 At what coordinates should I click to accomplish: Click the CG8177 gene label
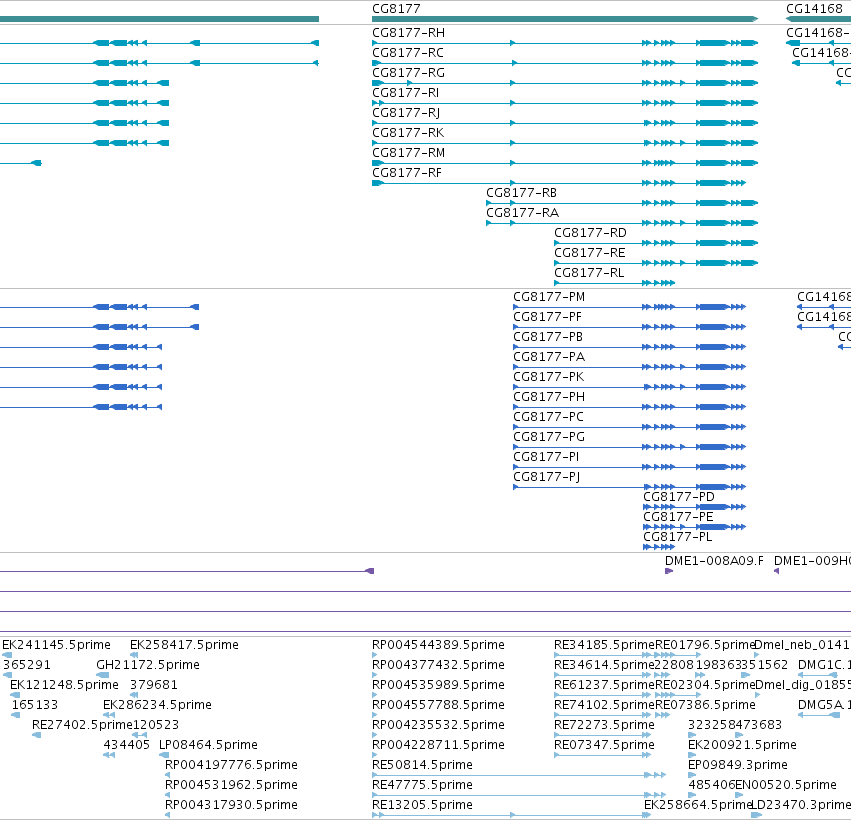click(396, 9)
